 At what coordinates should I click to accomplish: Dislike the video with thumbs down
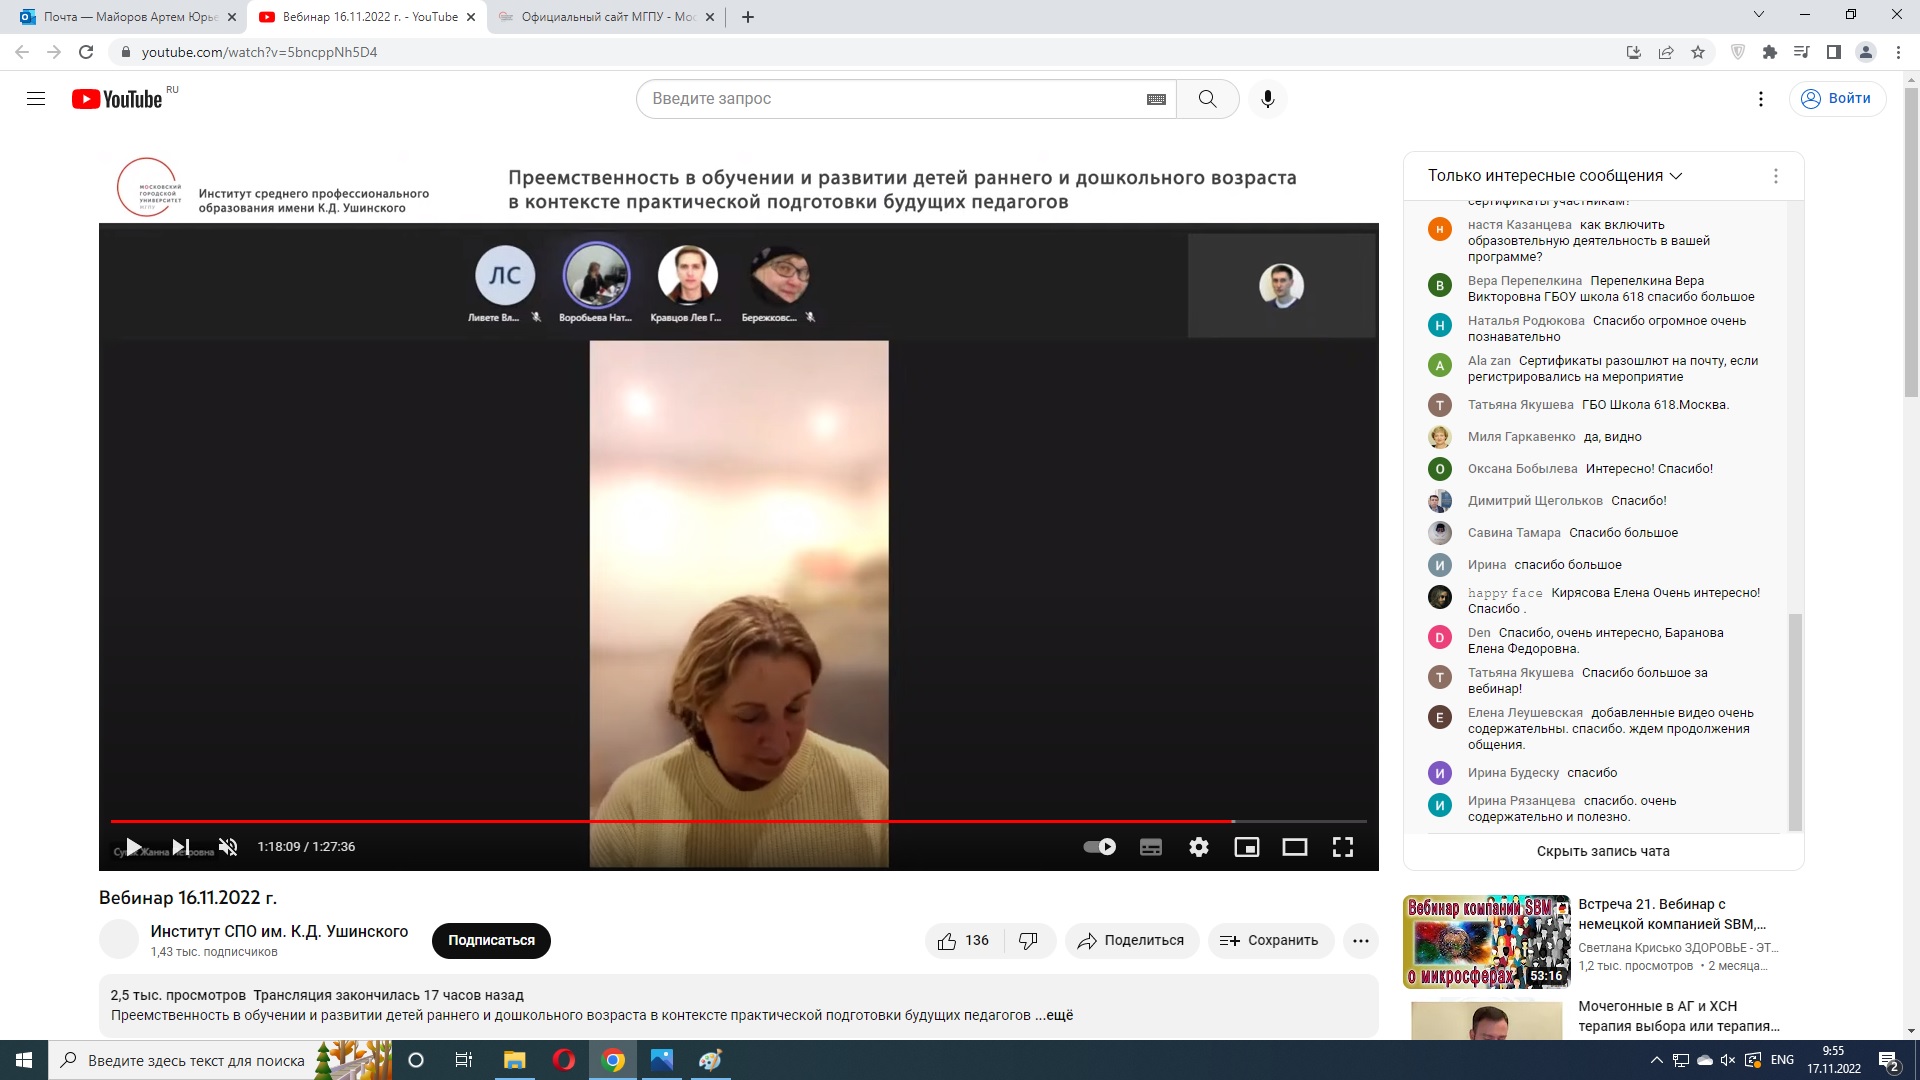coord(1028,940)
